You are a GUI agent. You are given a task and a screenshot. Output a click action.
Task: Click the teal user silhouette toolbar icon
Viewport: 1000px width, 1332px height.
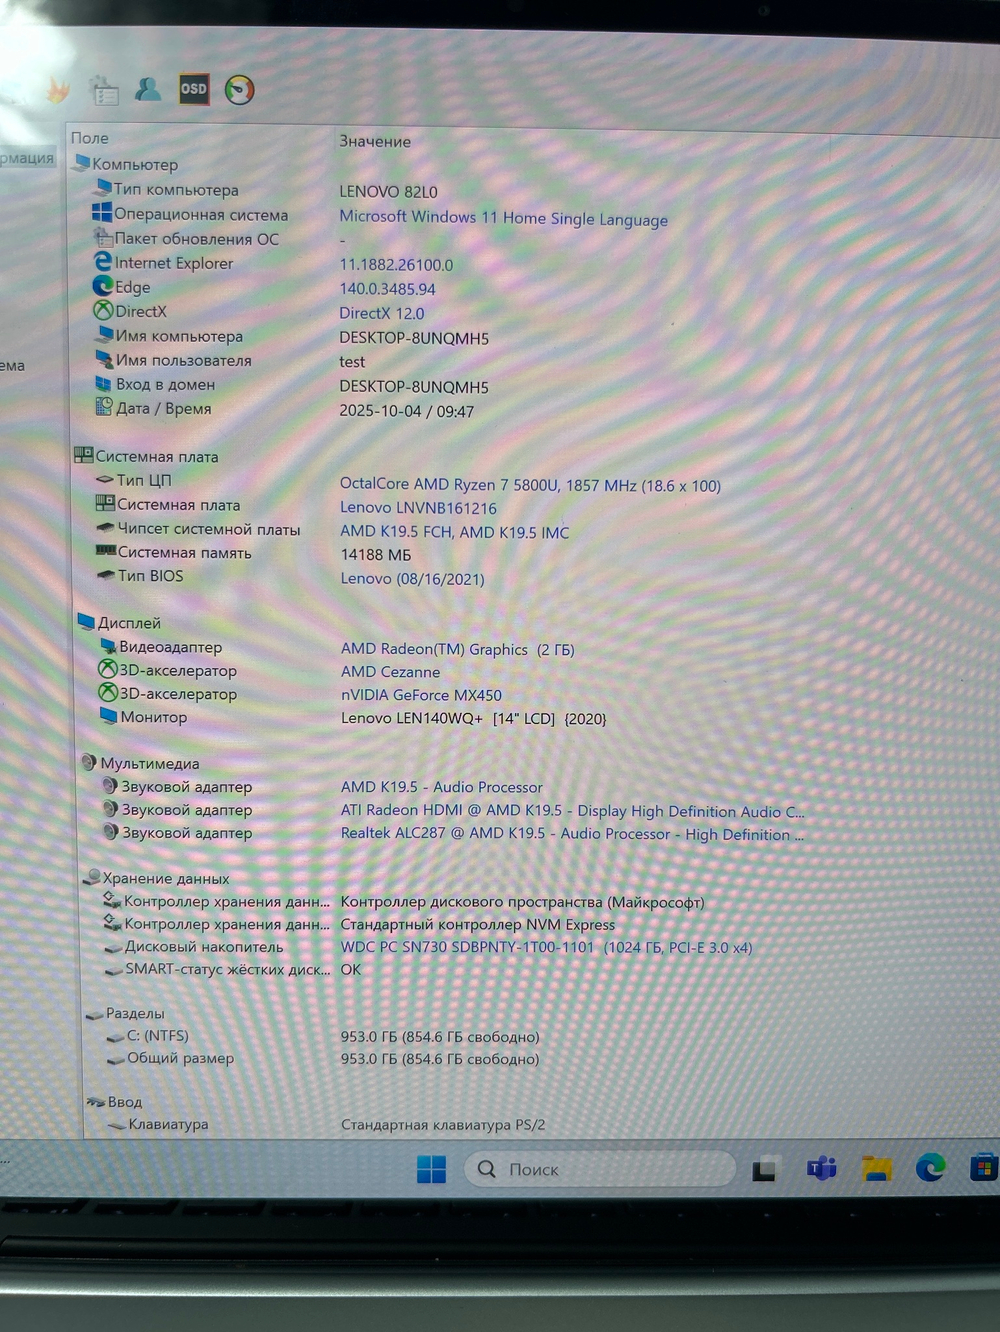(148, 89)
